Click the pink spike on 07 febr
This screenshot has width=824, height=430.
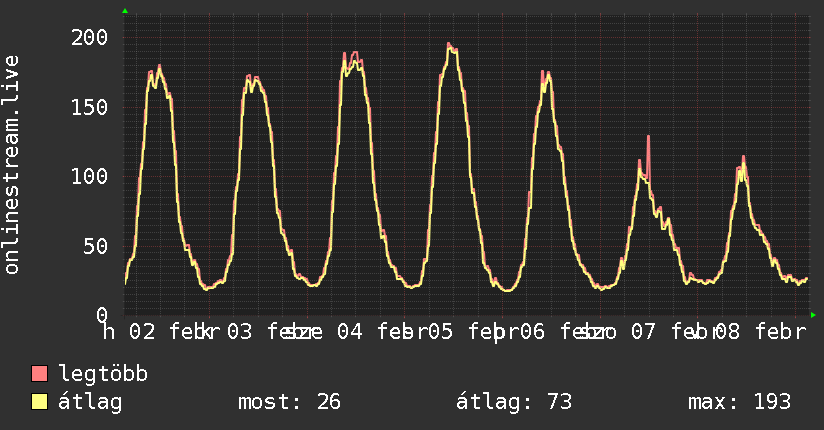[648, 158]
